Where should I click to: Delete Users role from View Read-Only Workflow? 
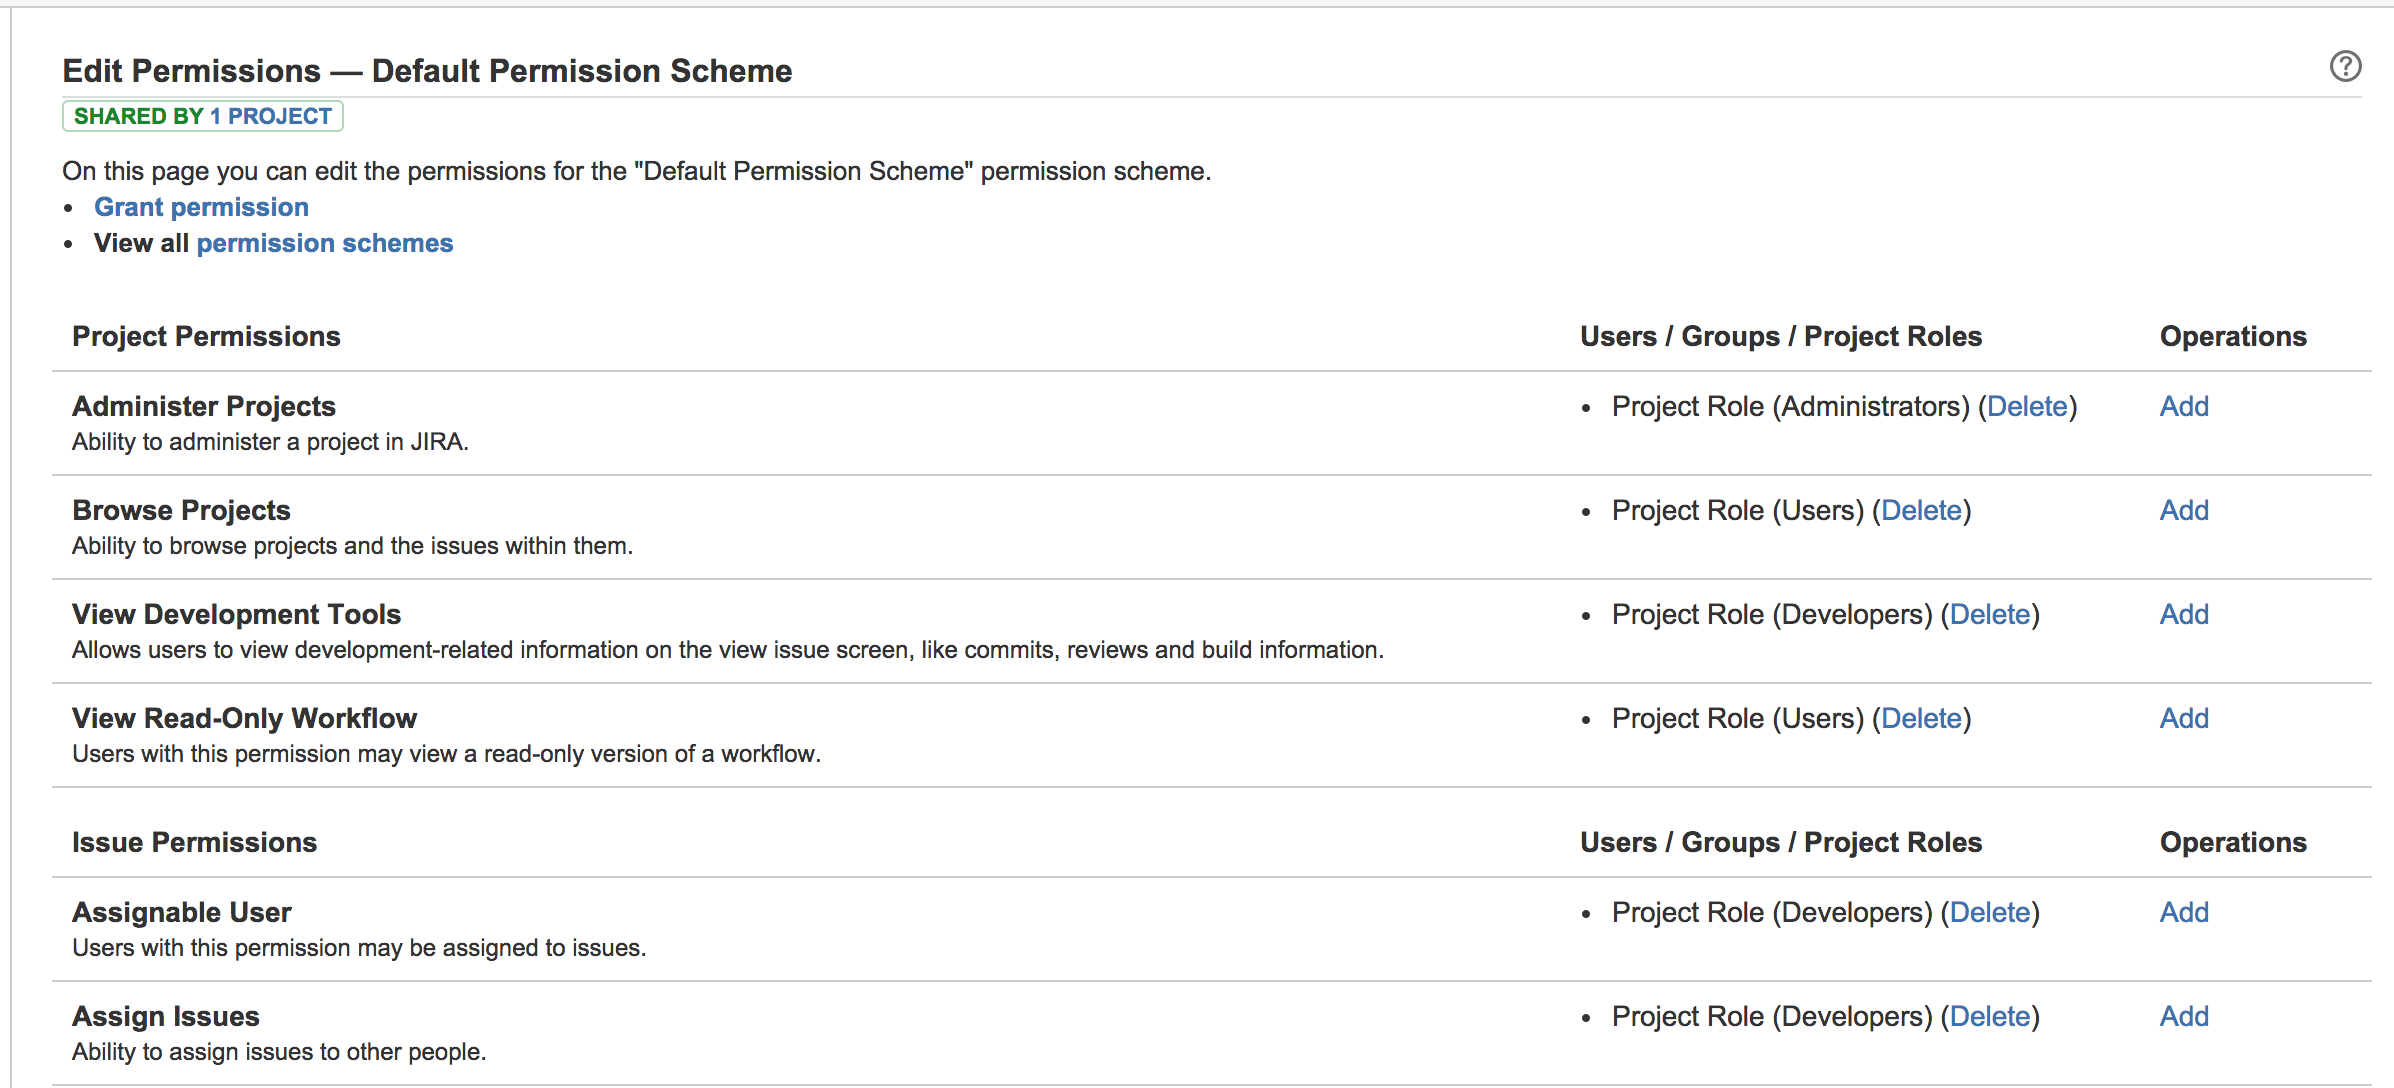coord(1921,718)
